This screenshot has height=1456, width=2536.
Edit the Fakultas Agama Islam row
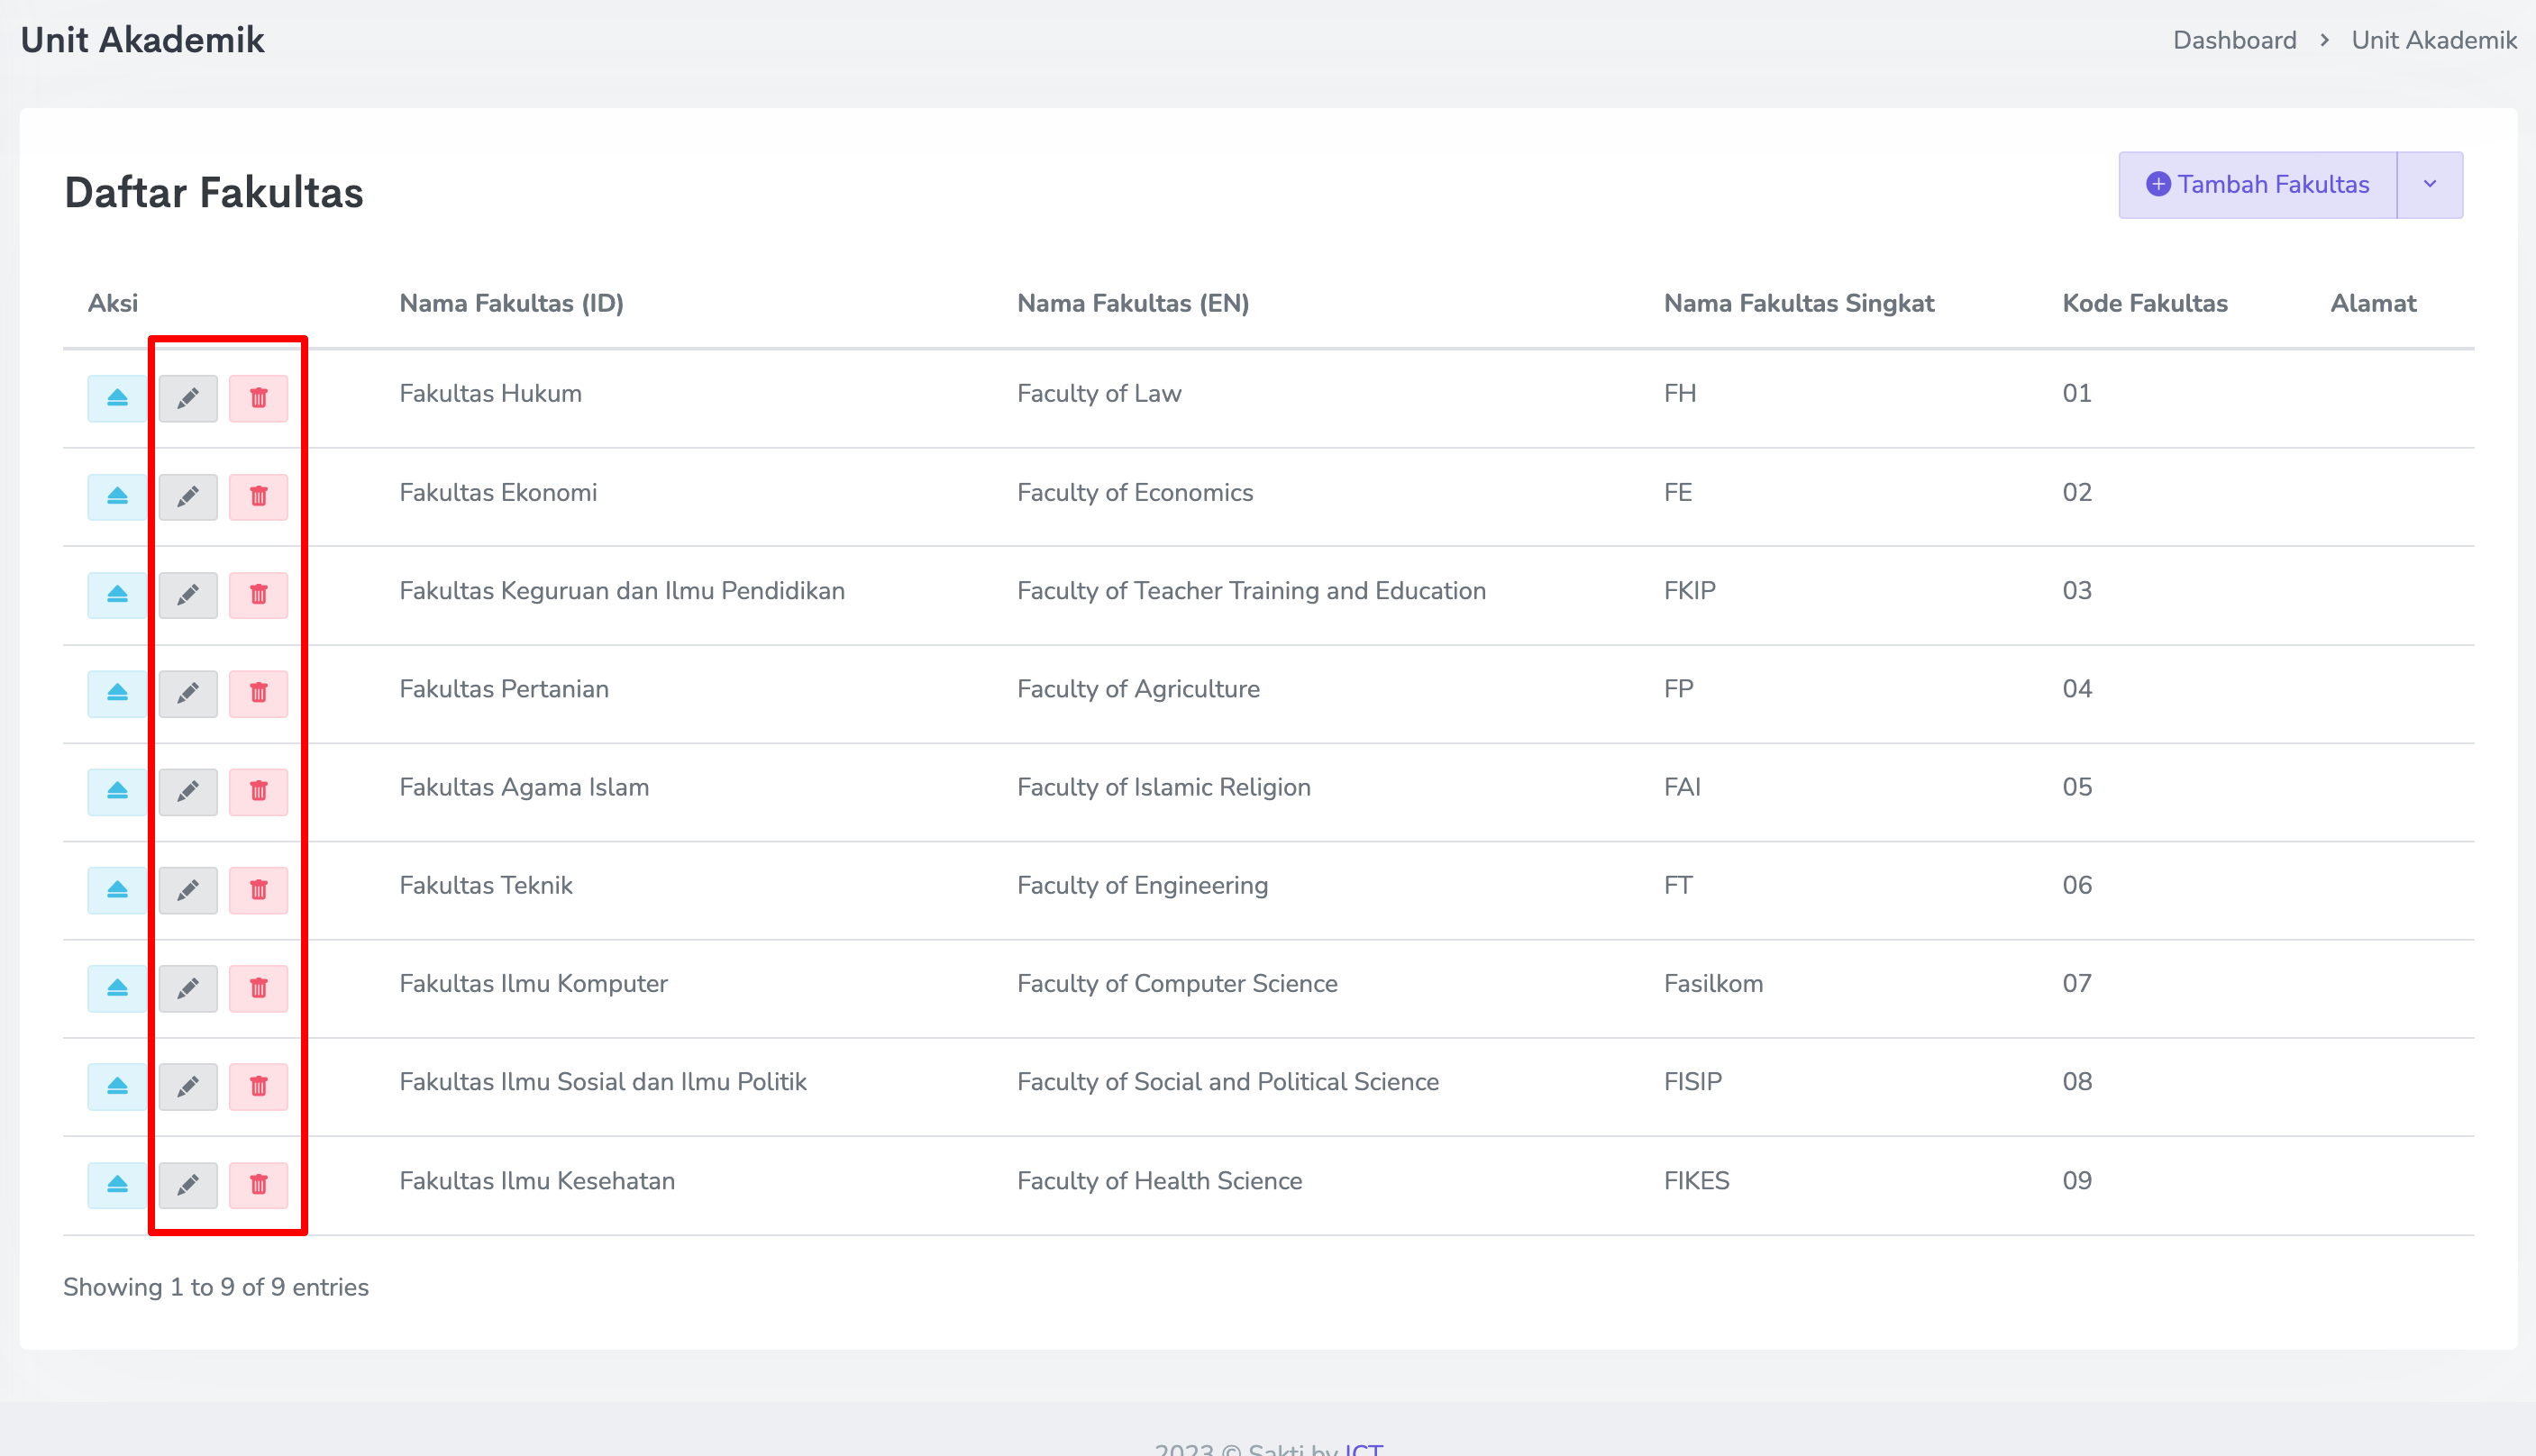pyautogui.click(x=188, y=791)
